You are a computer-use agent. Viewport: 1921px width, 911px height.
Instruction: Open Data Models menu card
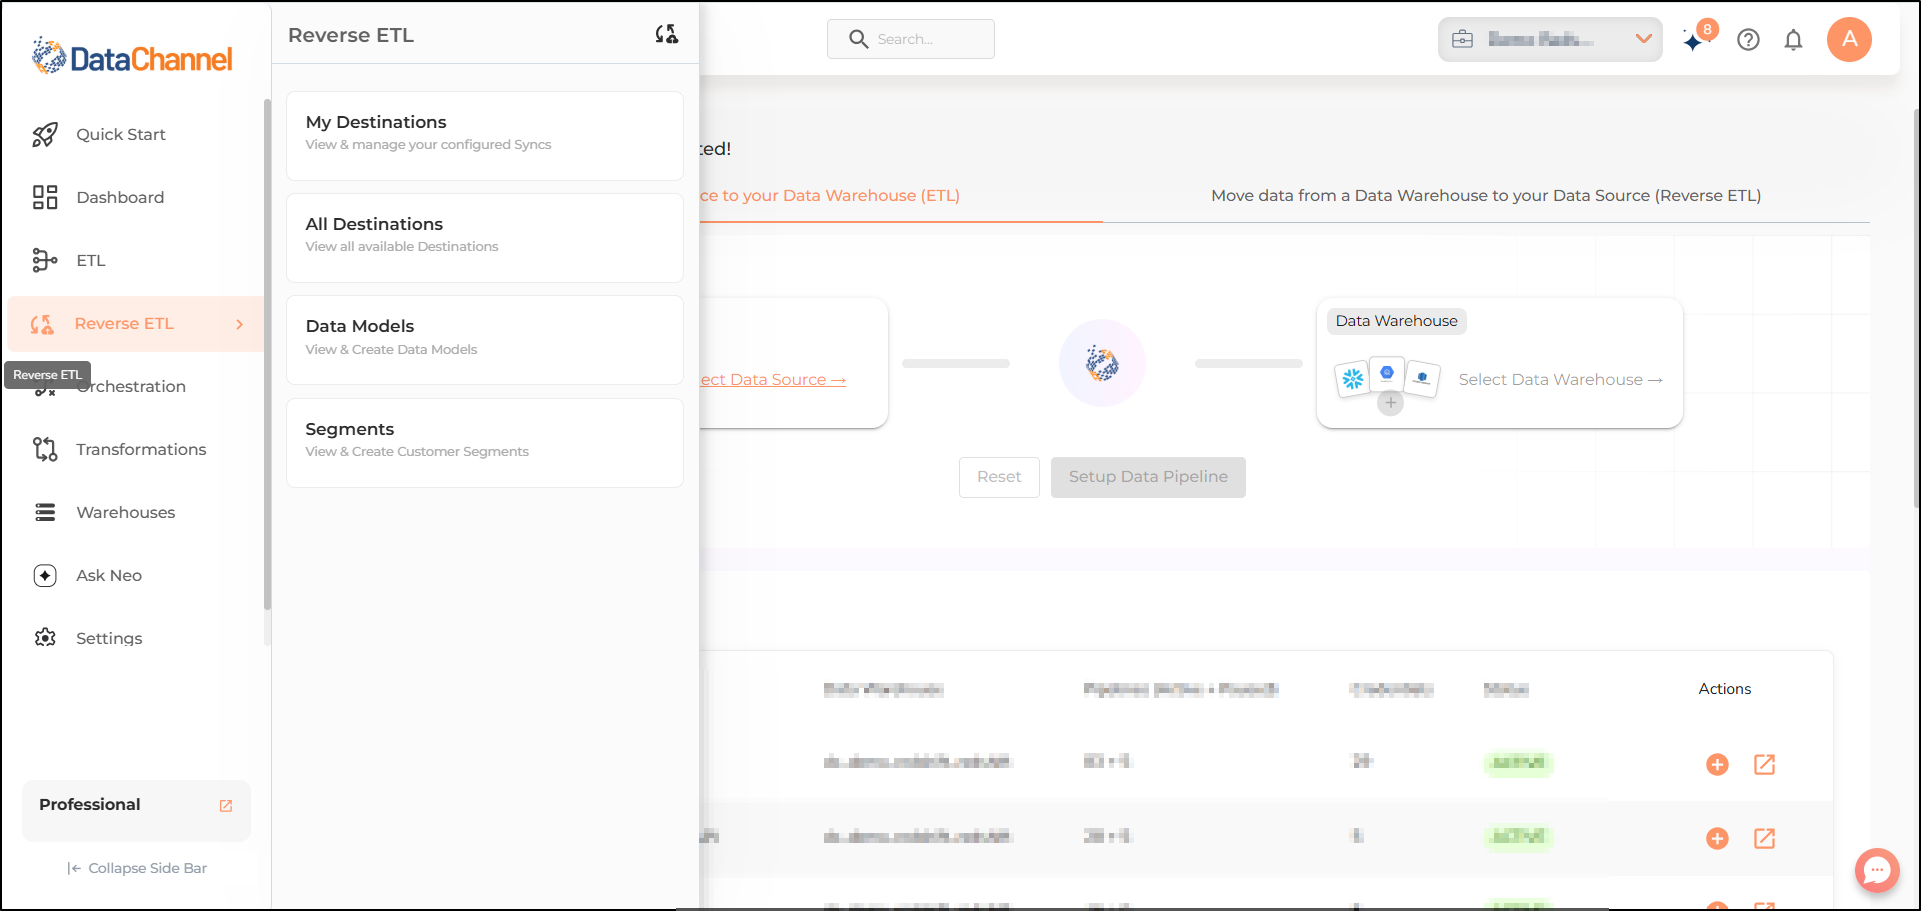pos(485,340)
